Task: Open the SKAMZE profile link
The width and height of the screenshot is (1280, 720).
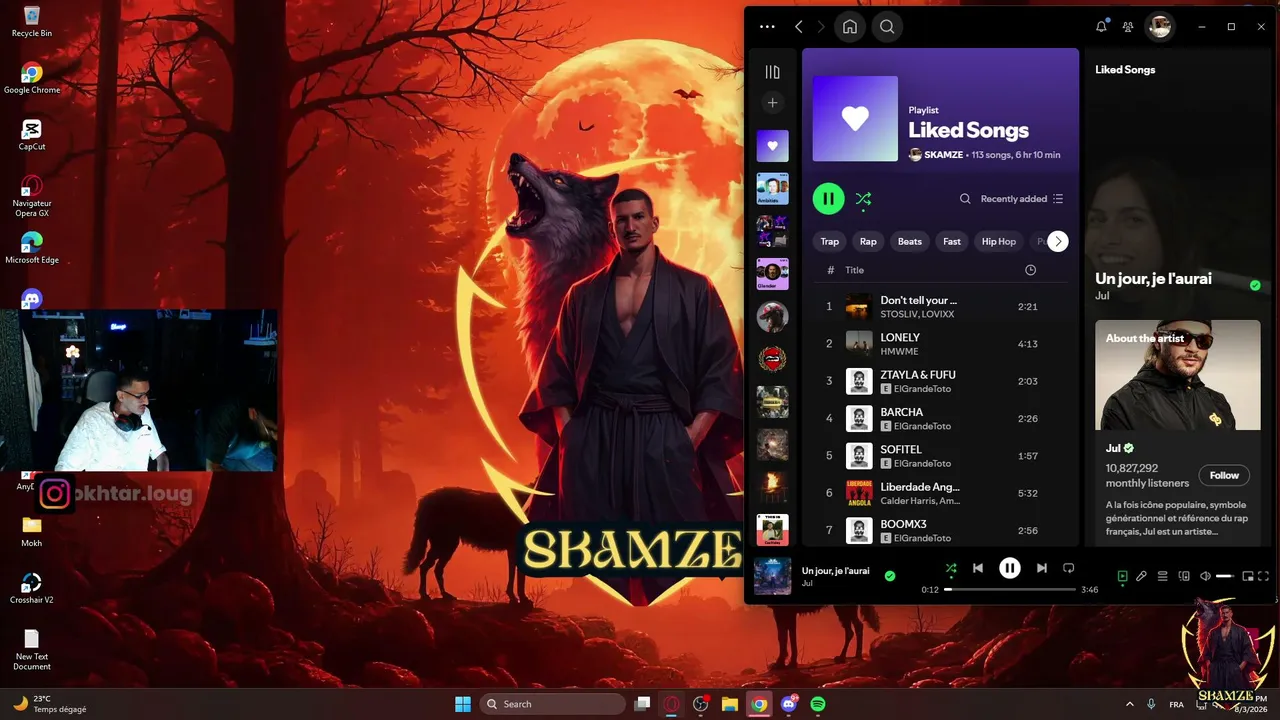Action: (943, 155)
